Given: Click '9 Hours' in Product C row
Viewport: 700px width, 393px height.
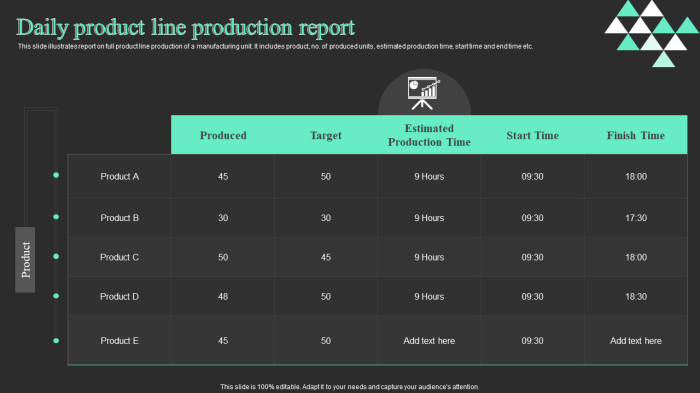Looking at the screenshot, I should tap(429, 257).
